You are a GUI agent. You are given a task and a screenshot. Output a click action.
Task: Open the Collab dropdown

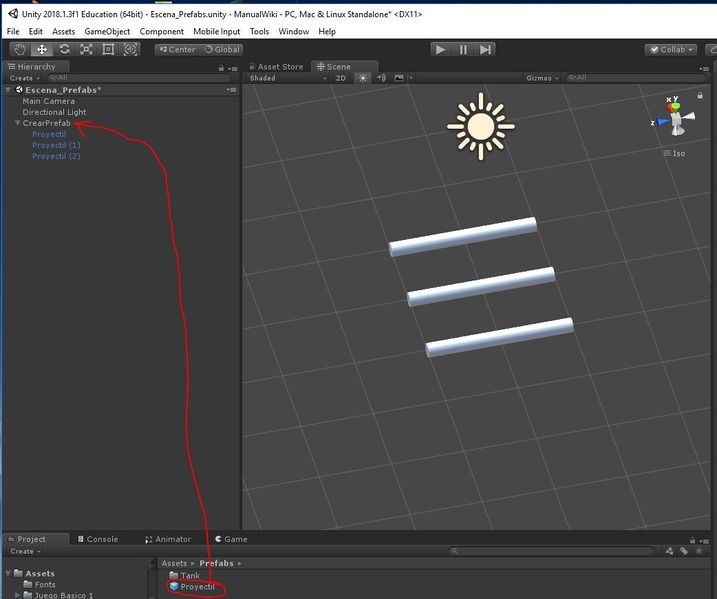point(671,49)
